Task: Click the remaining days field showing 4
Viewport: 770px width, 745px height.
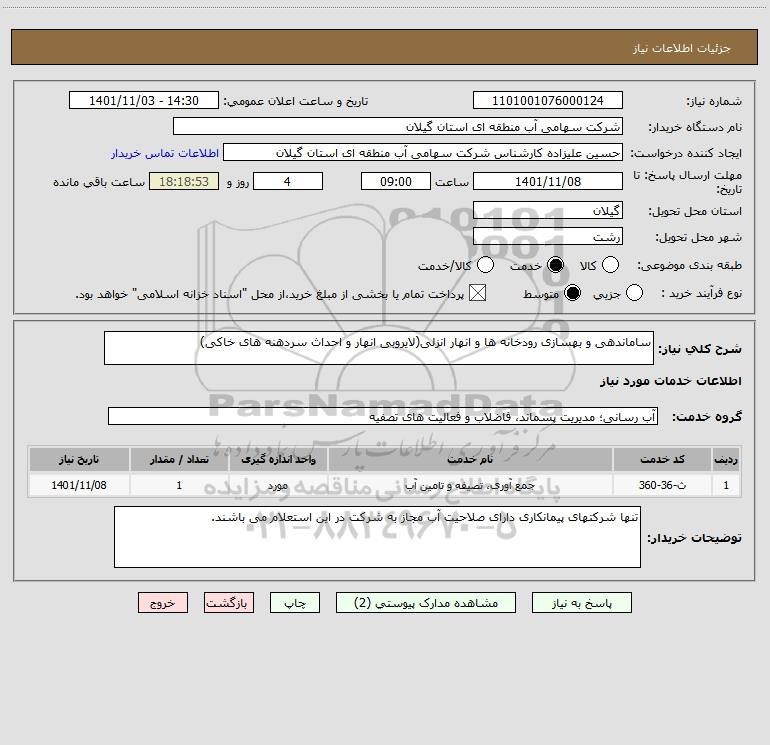Action: [x=288, y=181]
